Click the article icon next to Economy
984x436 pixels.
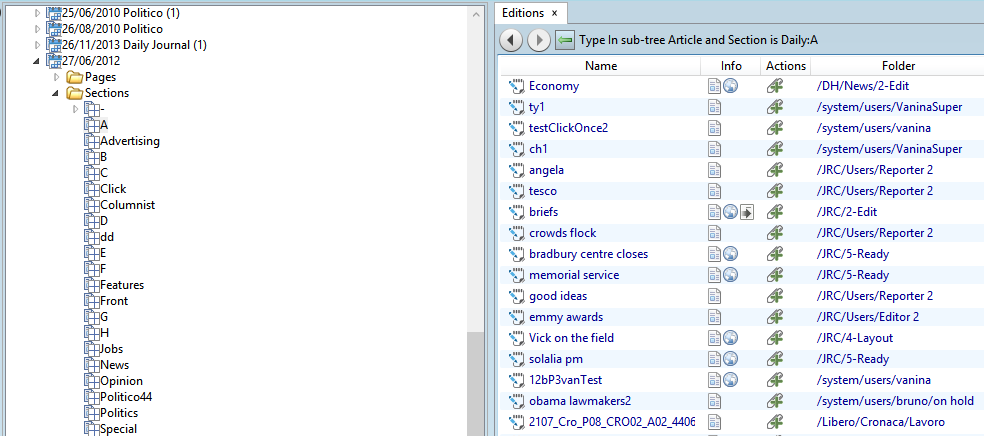516,87
